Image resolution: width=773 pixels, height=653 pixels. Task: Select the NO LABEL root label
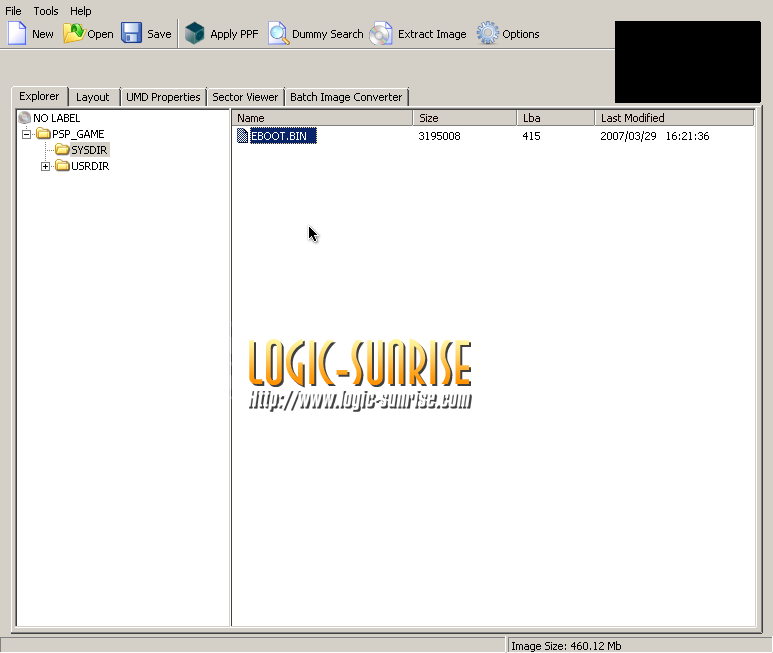pos(56,118)
